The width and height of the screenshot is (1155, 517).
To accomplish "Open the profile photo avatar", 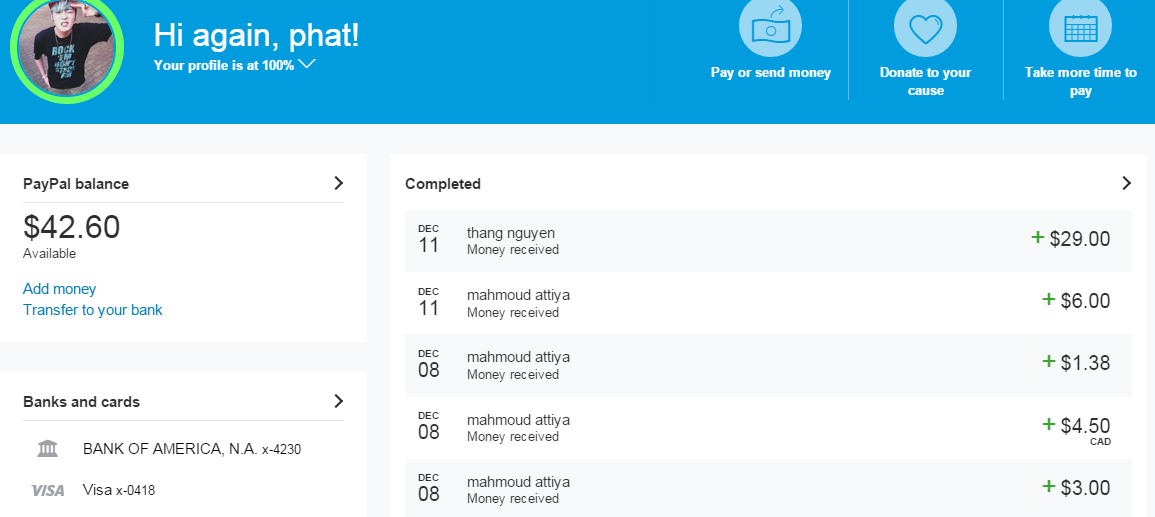I will pos(67,46).
